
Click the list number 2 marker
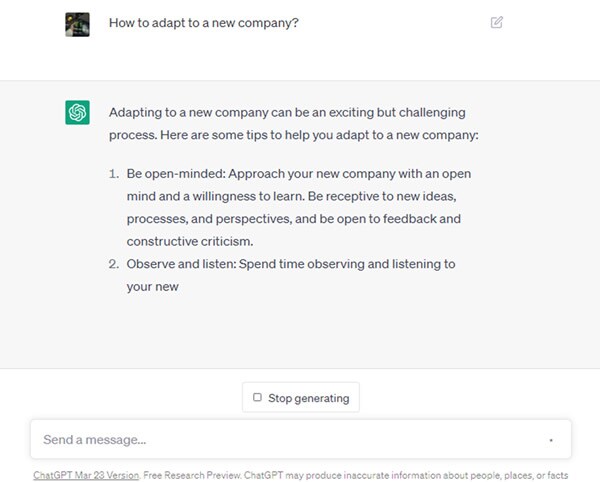click(x=114, y=264)
